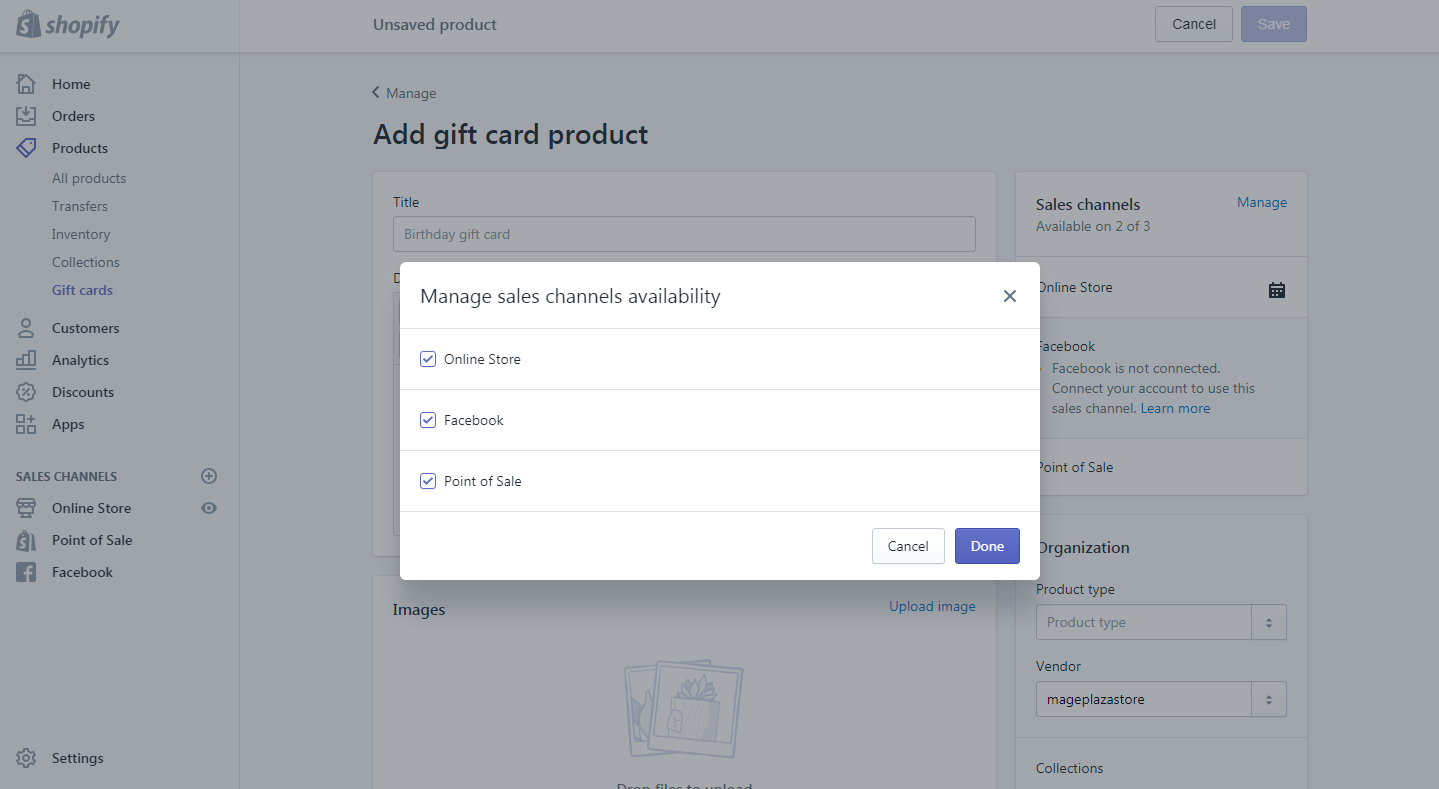
Task: Toggle the Point of Sale checkbox
Action: coord(428,481)
